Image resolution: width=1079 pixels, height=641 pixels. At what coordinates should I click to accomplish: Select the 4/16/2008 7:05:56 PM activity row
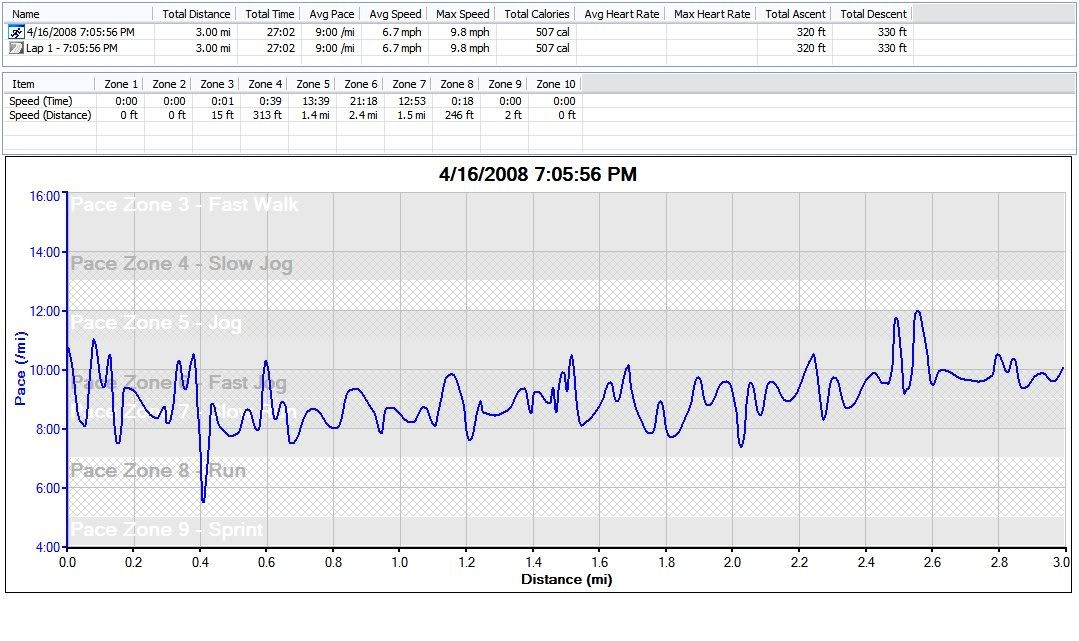coord(80,32)
